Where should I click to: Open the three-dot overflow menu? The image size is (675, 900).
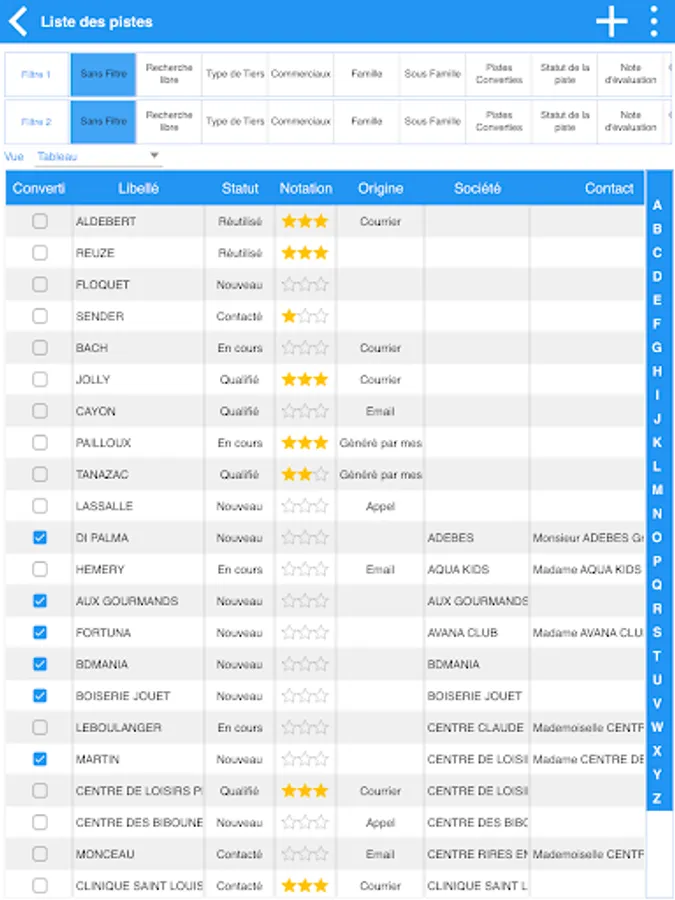654,22
